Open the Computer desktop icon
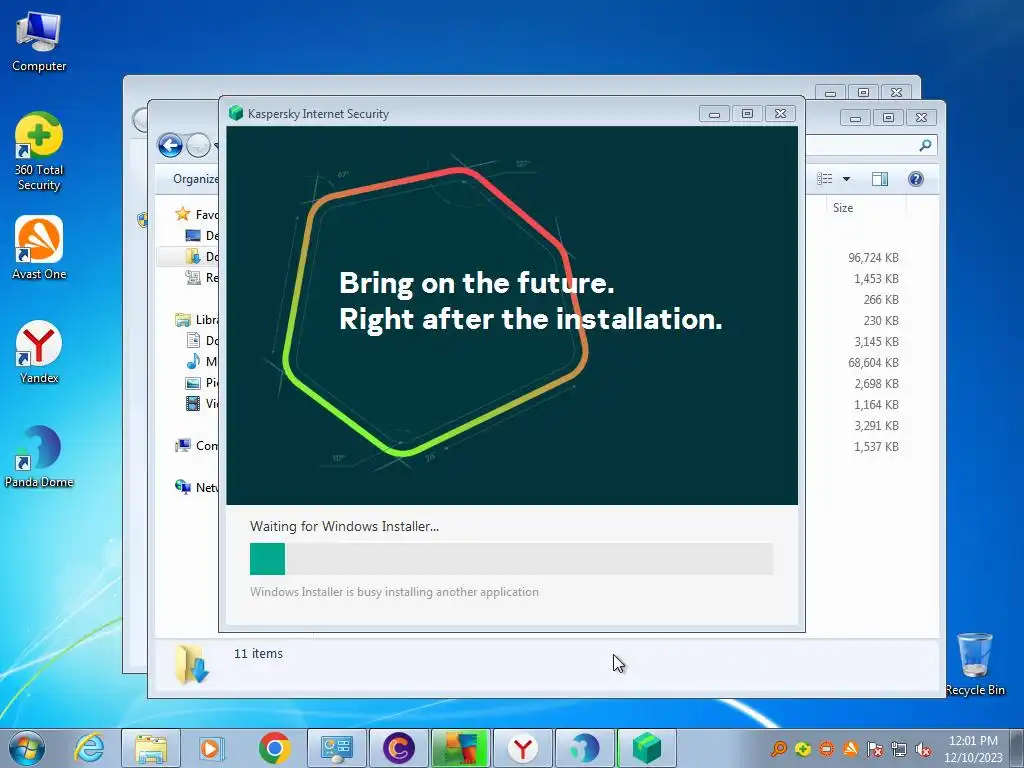 pos(39,41)
